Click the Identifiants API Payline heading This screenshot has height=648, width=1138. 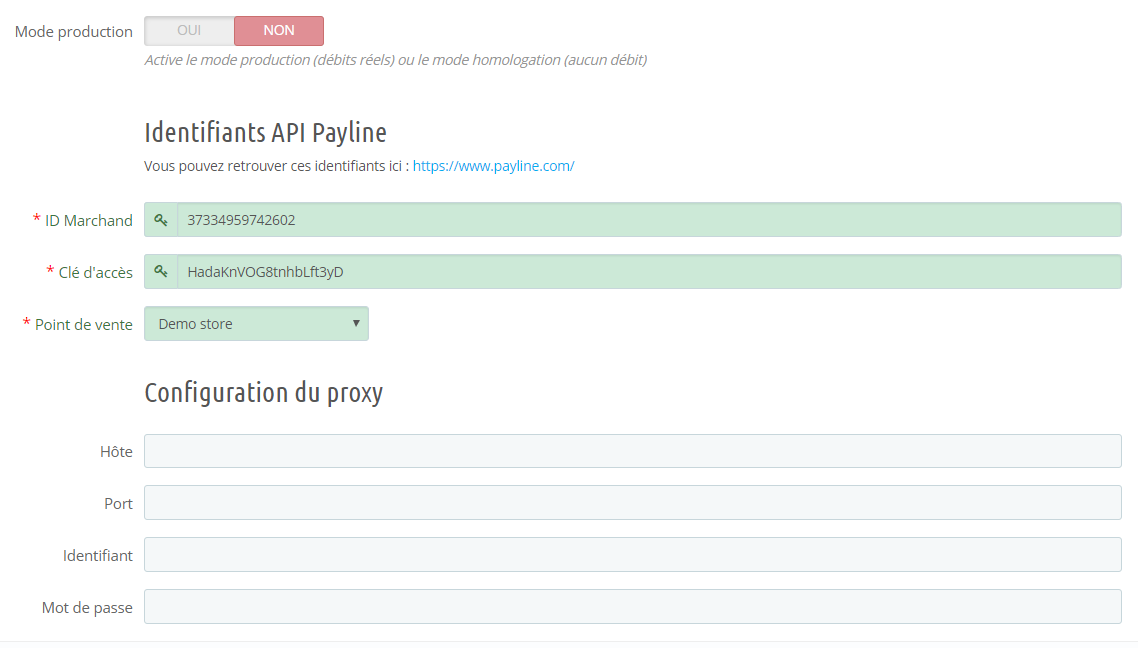pyautogui.click(x=265, y=132)
